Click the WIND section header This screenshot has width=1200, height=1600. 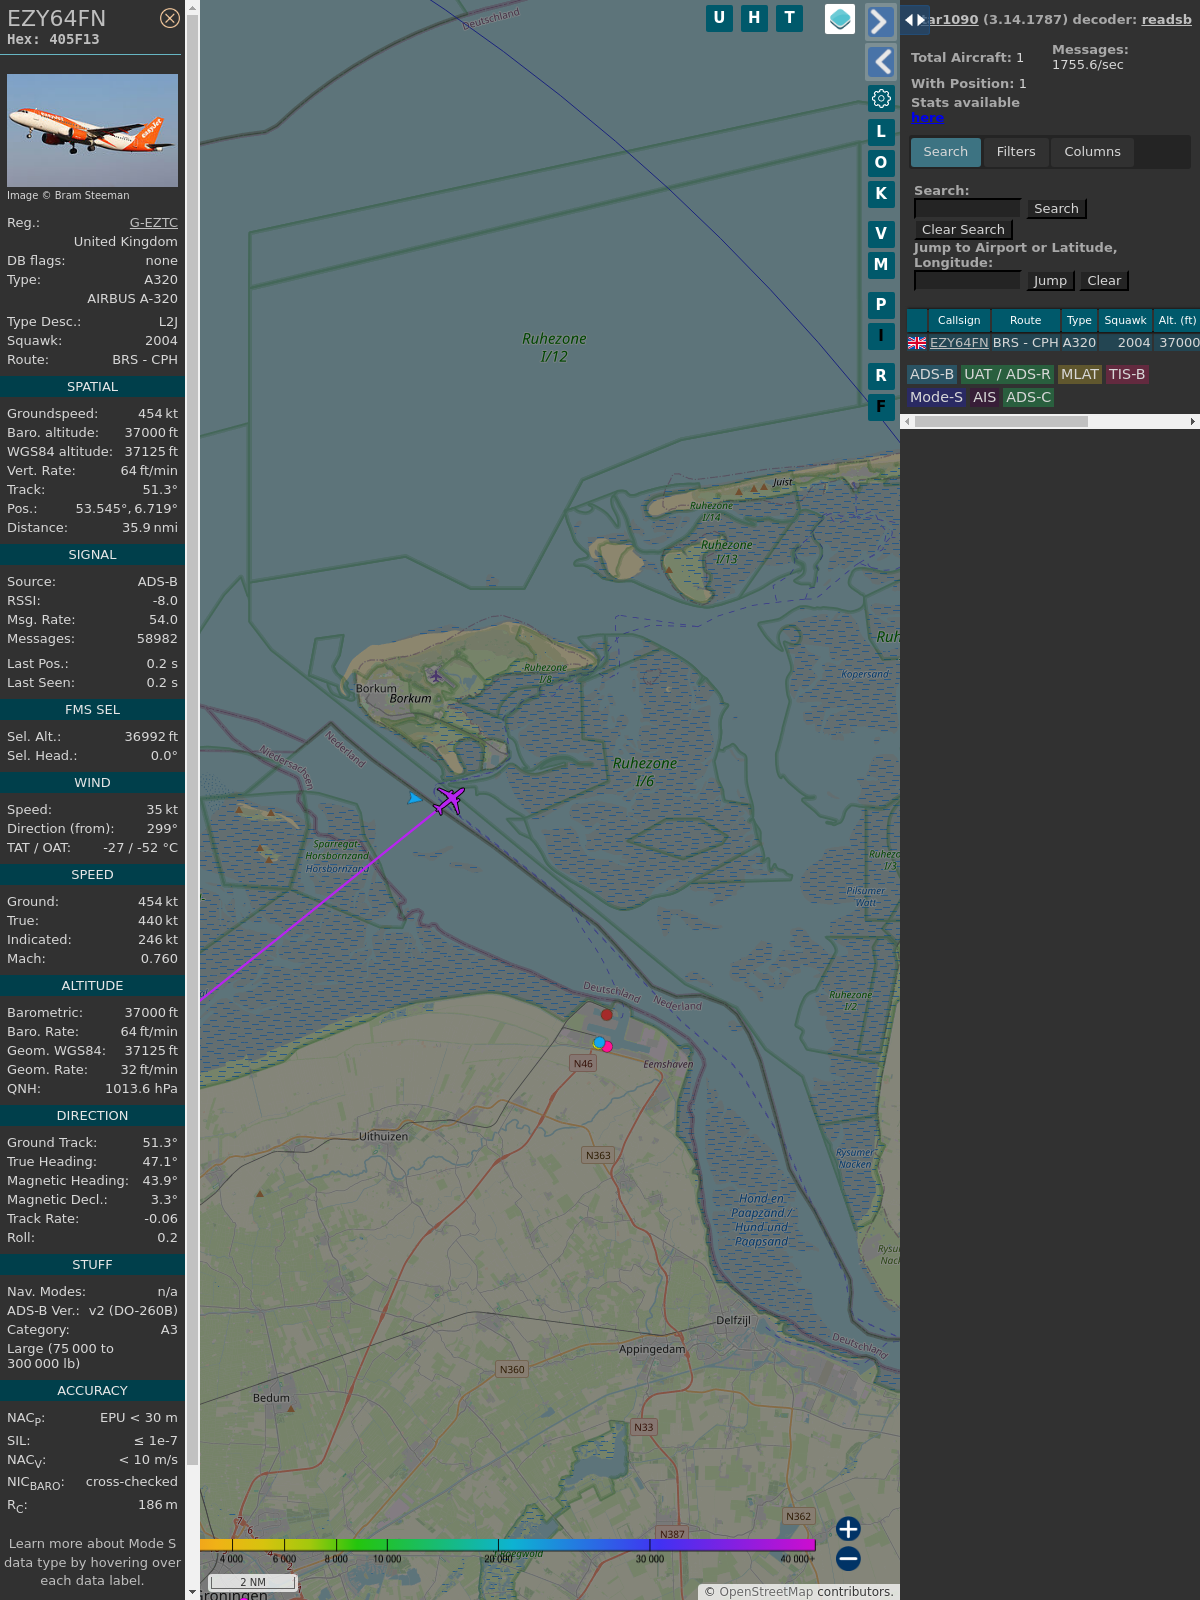(x=92, y=782)
